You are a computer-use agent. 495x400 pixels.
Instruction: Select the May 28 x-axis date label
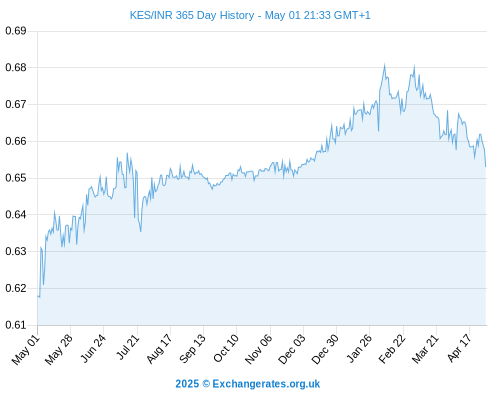click(59, 349)
